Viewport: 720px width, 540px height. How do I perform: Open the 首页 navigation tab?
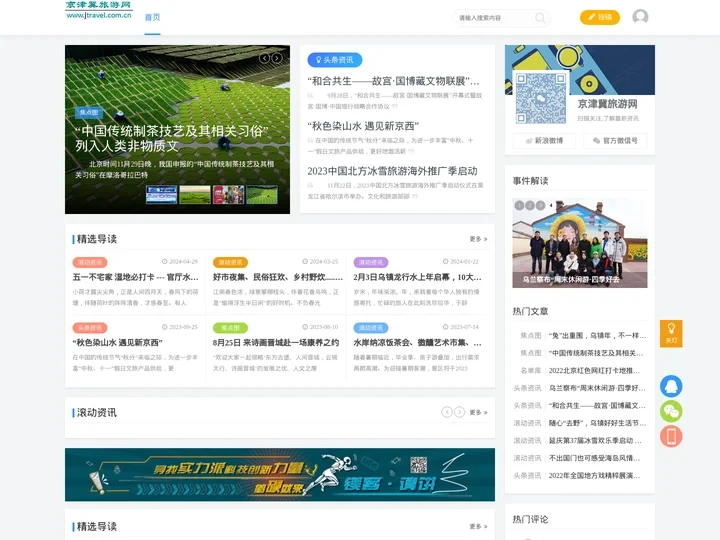(x=152, y=17)
